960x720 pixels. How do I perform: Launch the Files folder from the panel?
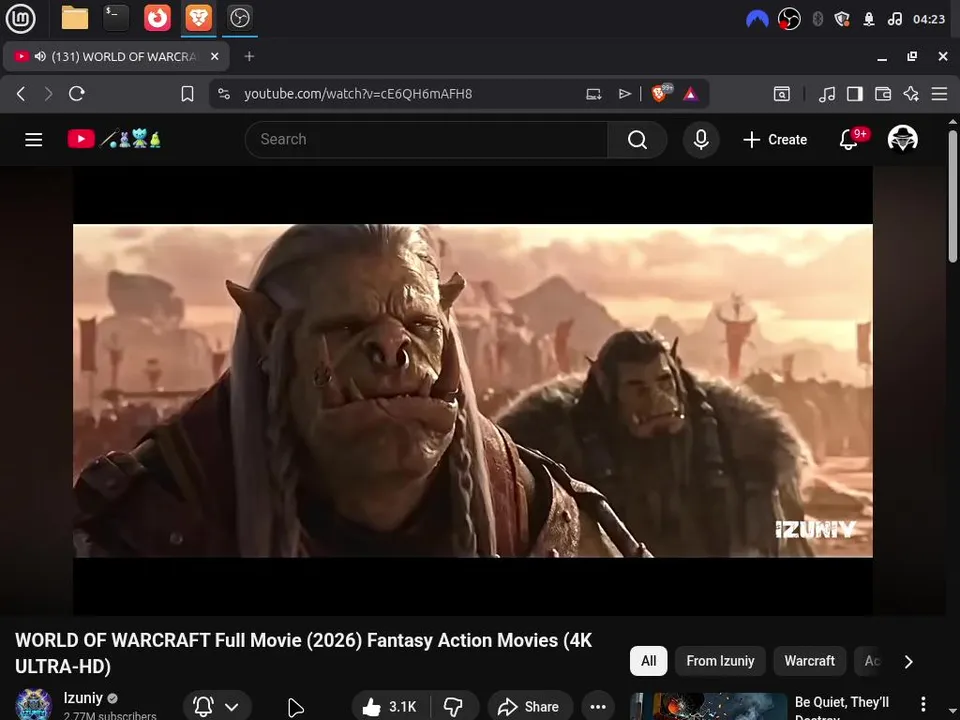pos(75,18)
